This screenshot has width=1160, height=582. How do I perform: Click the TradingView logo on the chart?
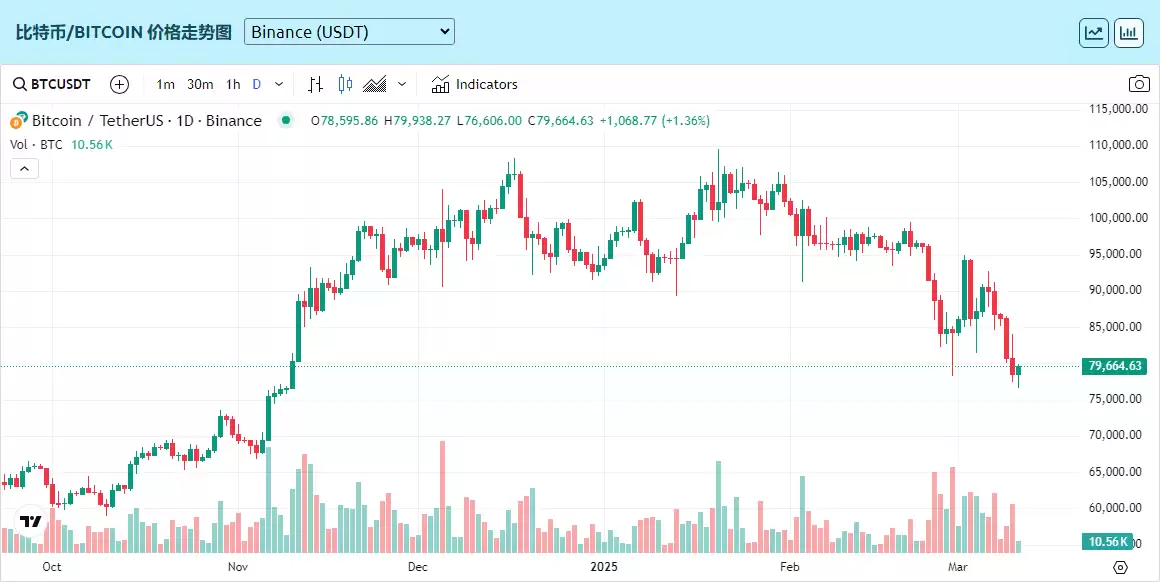click(x=30, y=521)
